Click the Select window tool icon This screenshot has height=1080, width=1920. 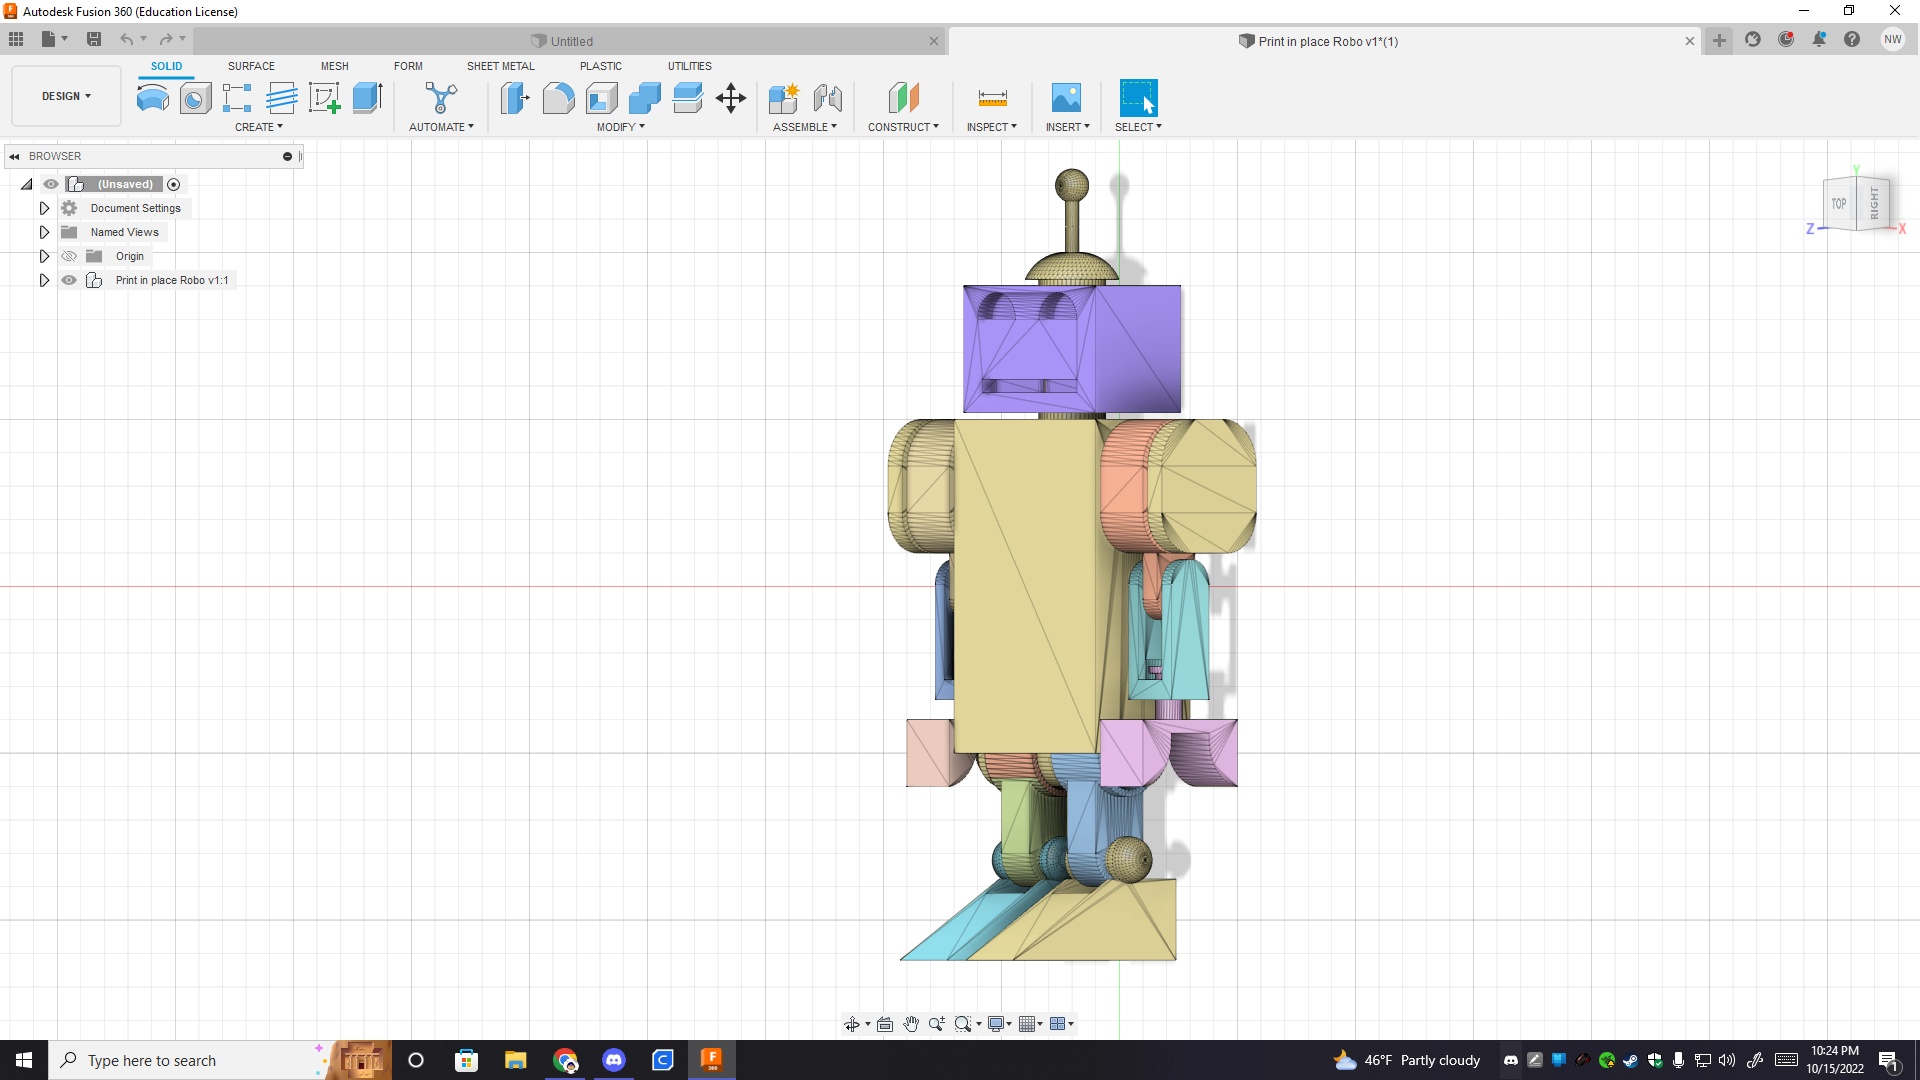point(1138,98)
